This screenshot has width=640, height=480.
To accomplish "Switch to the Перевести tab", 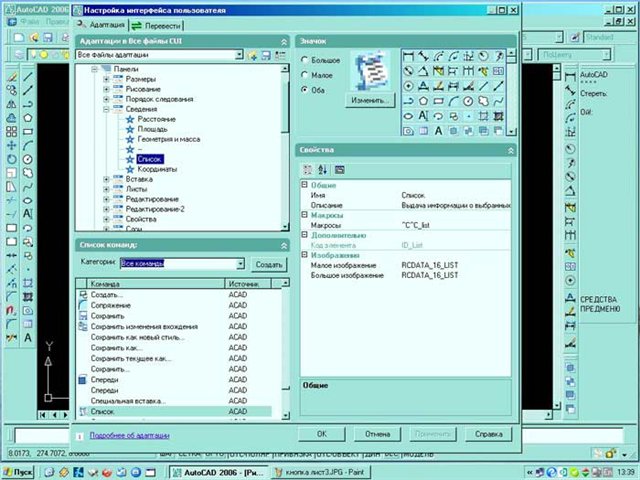I will [x=157, y=23].
